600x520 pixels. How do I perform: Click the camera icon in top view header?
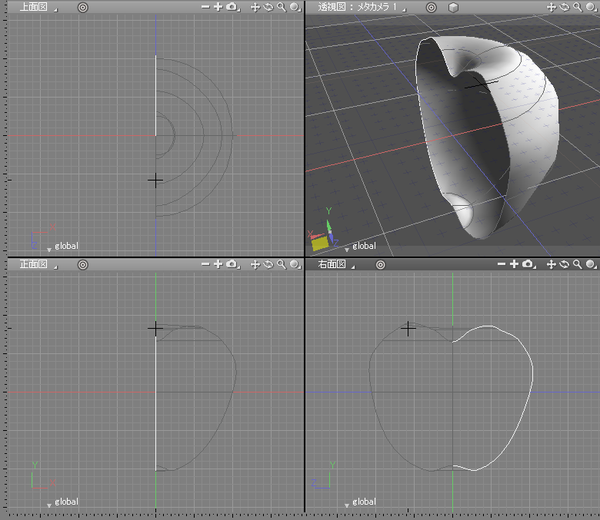coord(232,7)
